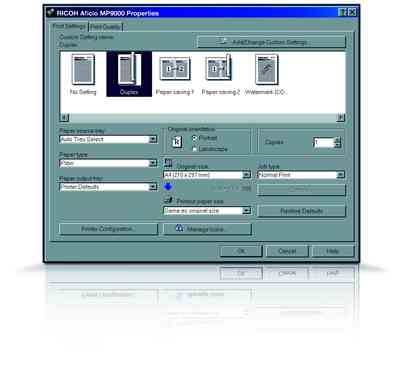Select the No Setting preset icon
This screenshot has height=376, width=400.
(83, 69)
